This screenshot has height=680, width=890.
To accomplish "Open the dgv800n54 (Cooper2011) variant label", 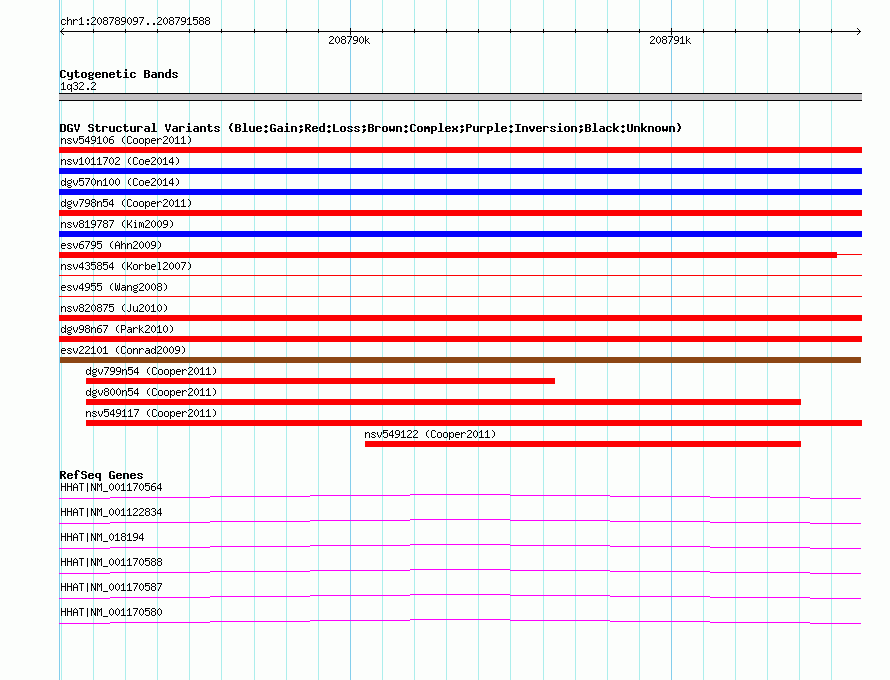I will pos(151,392).
